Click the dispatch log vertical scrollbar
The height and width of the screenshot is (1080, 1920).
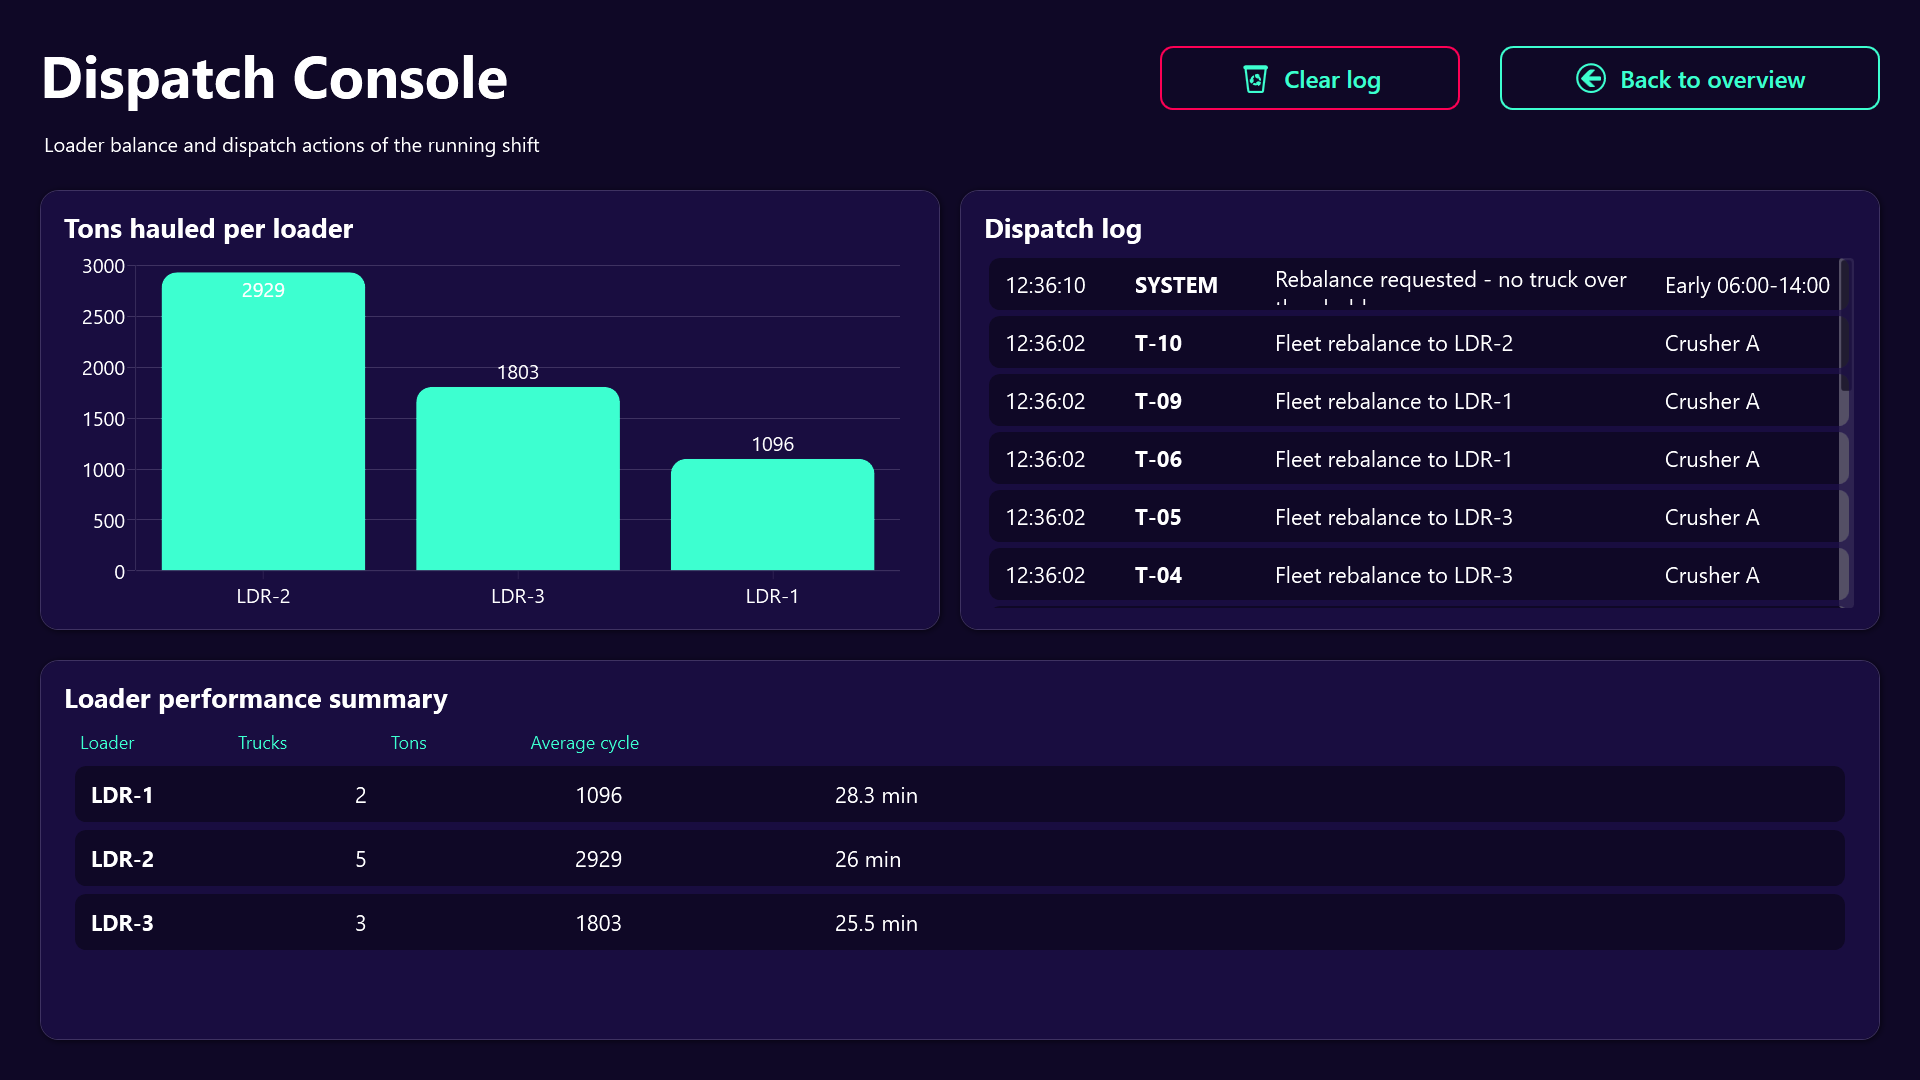(1846, 432)
